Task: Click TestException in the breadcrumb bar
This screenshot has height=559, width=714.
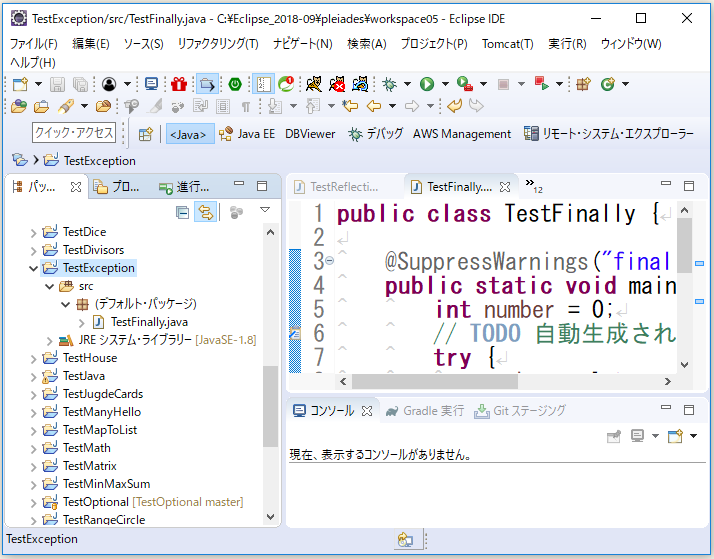Action: pyautogui.click(x=100, y=161)
